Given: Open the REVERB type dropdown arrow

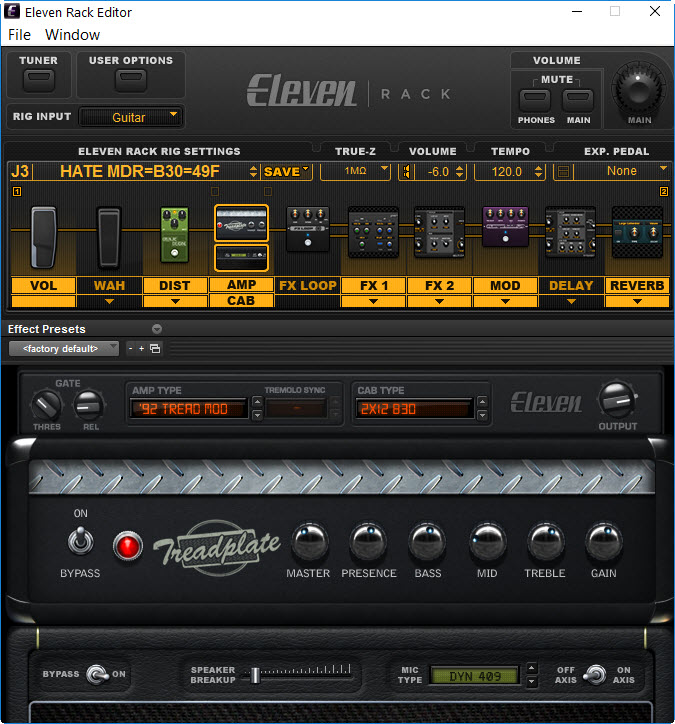Looking at the screenshot, I should tap(637, 302).
